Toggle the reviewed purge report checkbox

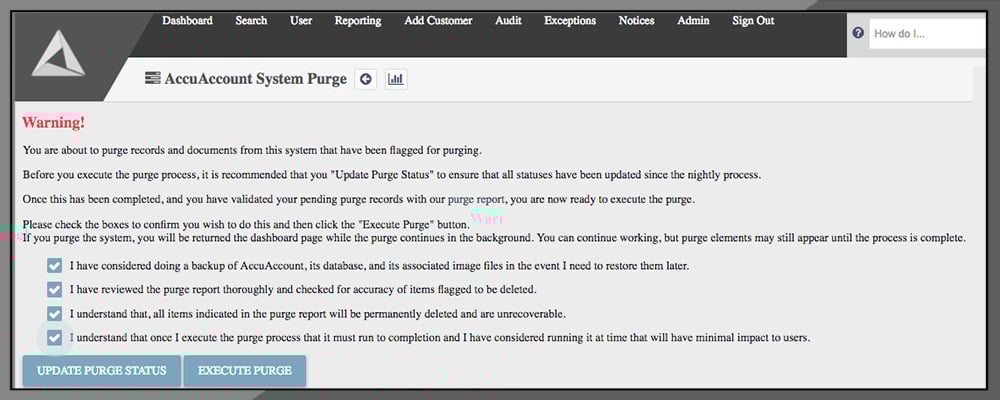[54, 290]
